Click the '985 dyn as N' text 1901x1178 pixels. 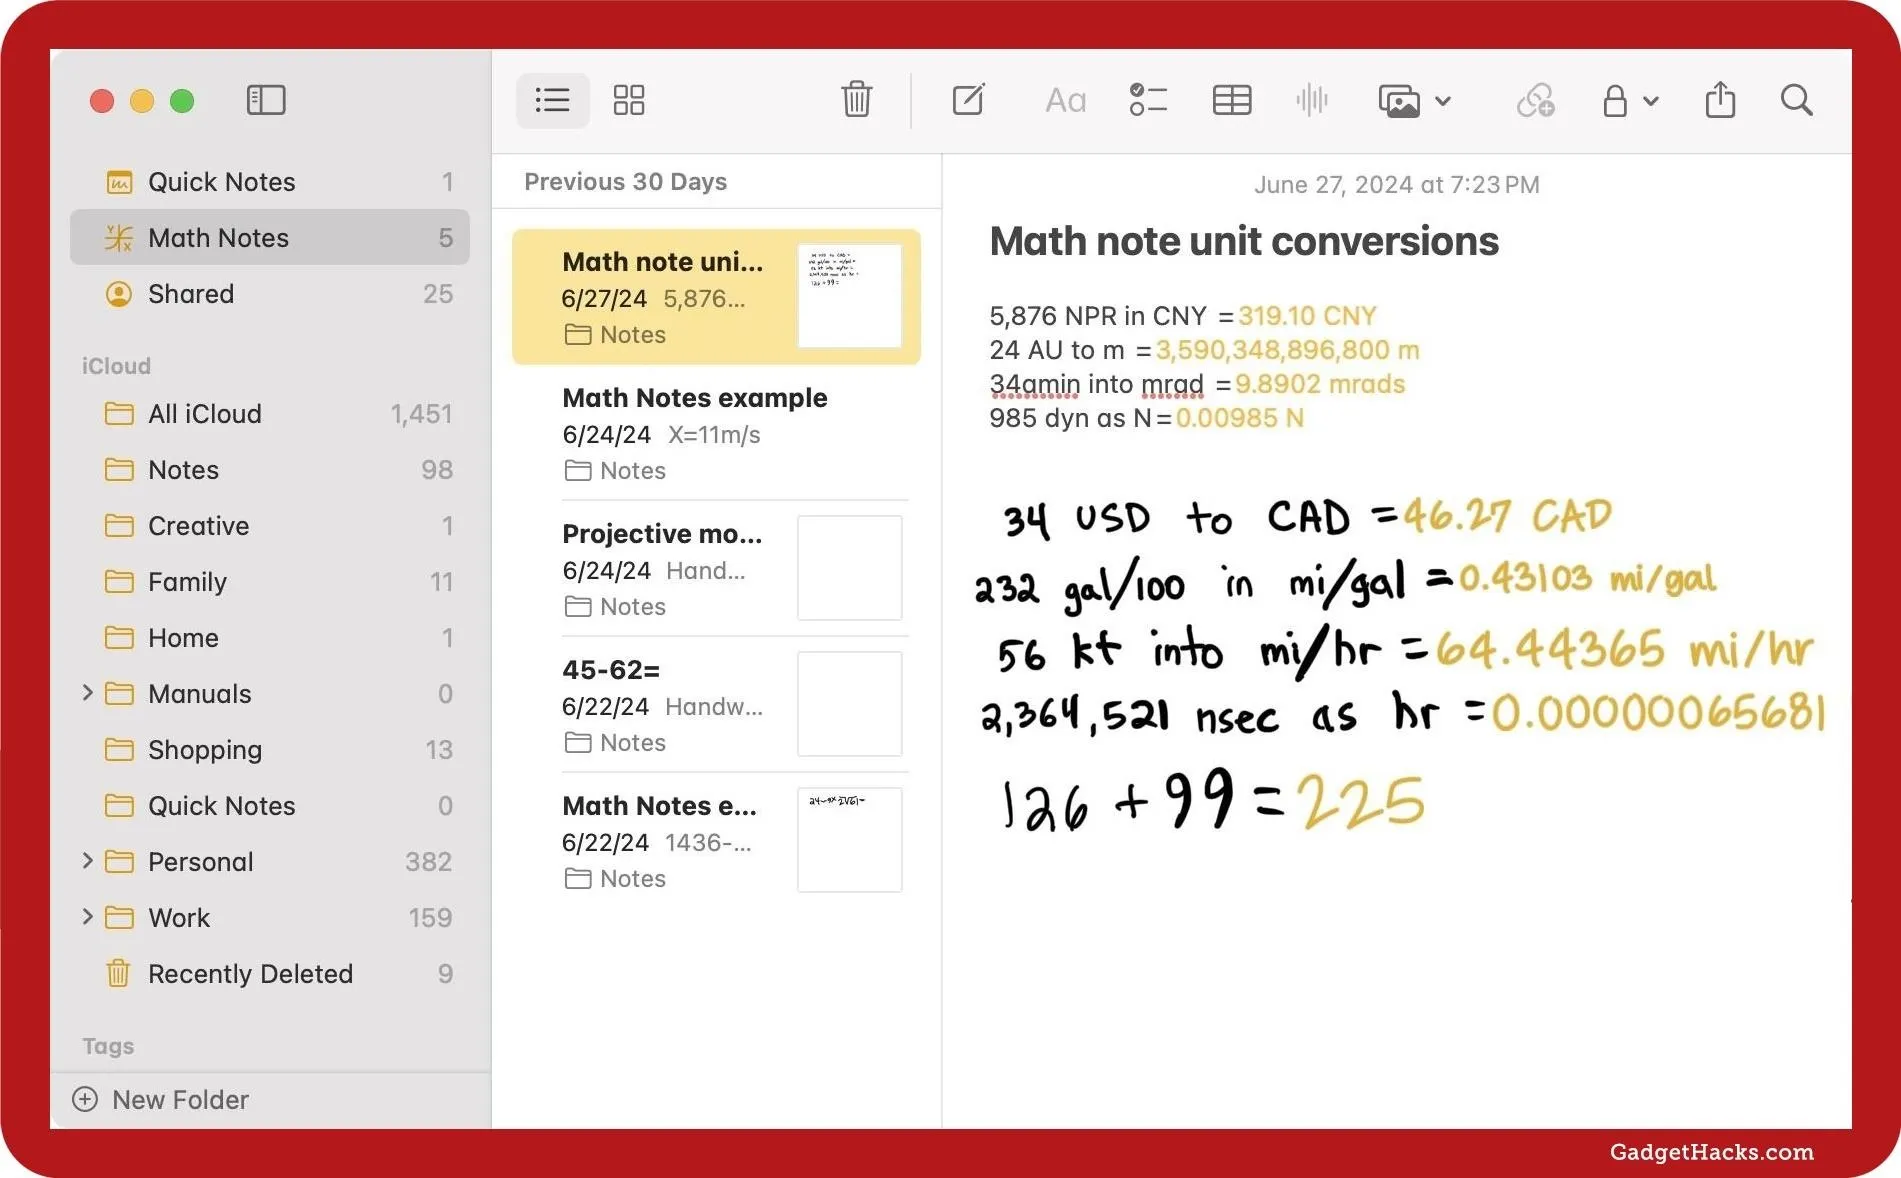point(1071,418)
